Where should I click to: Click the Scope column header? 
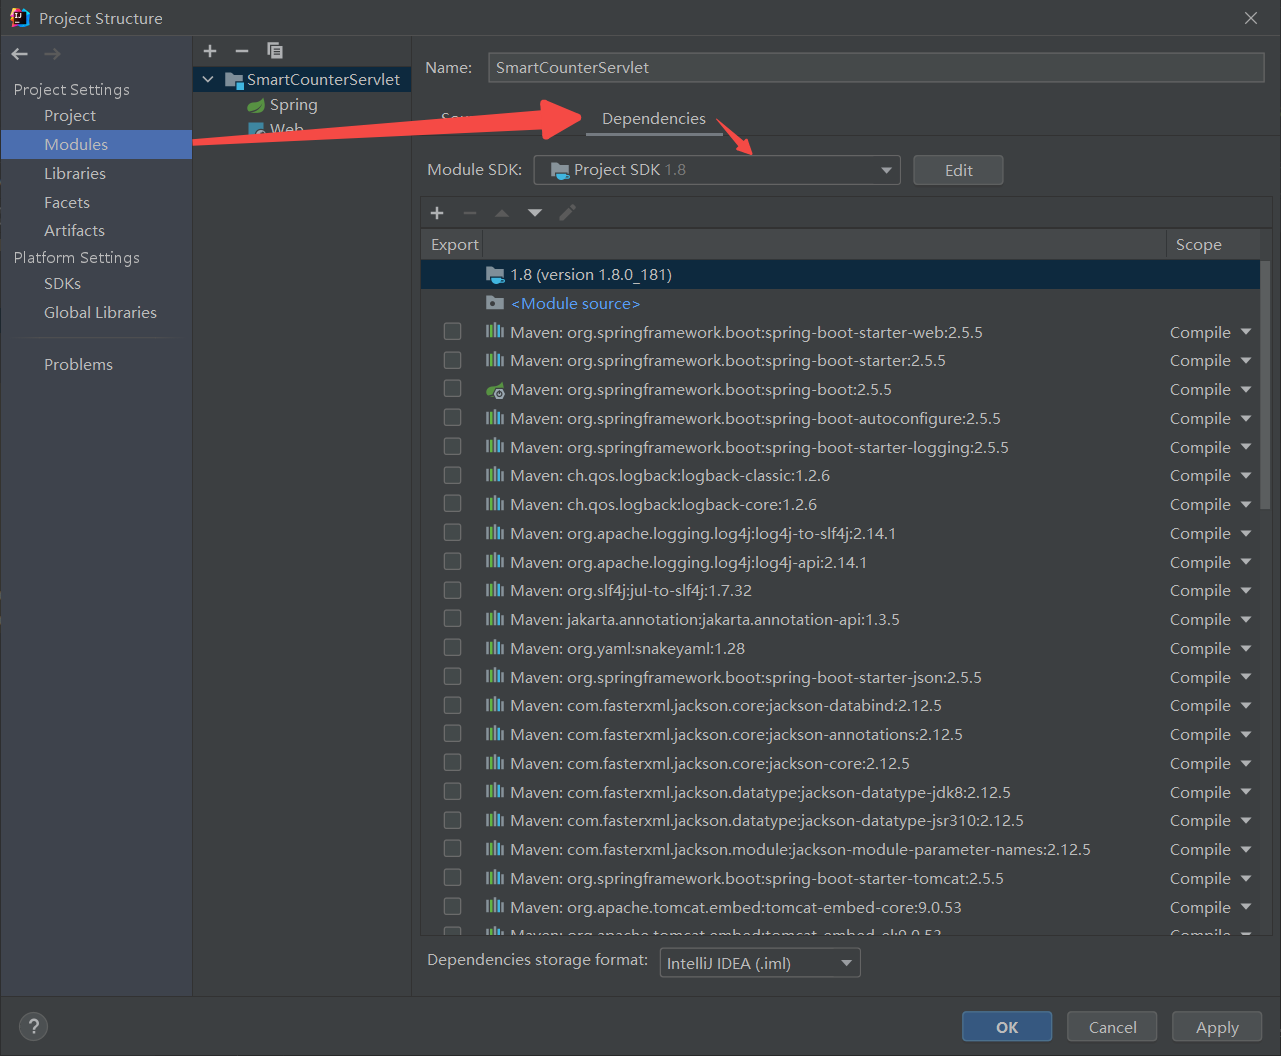point(1198,245)
